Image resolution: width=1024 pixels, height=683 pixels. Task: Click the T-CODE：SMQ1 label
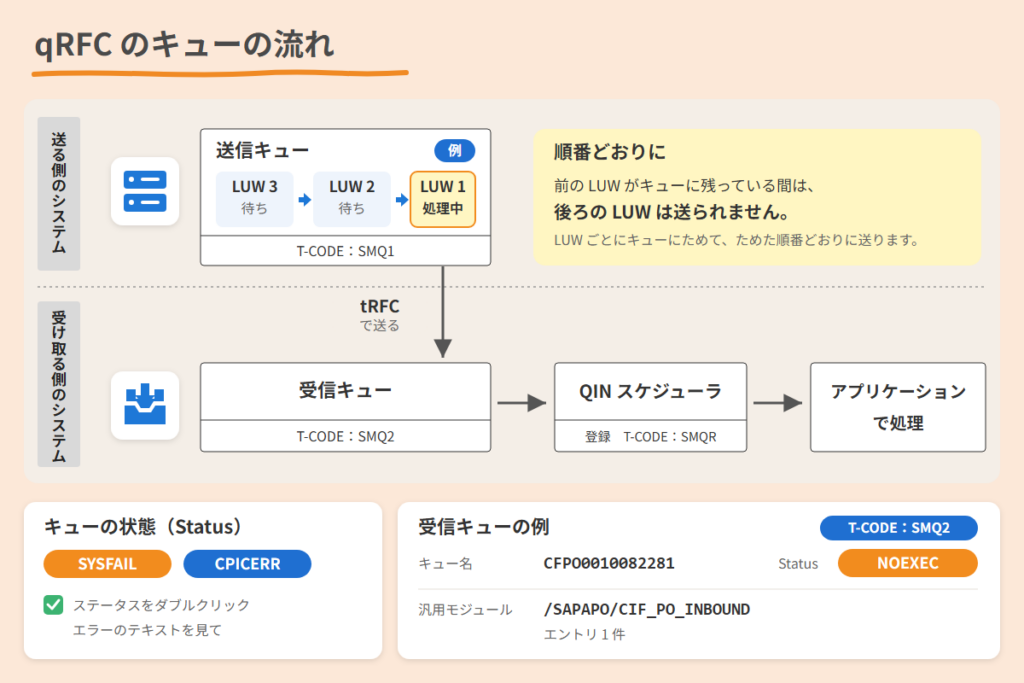345,251
